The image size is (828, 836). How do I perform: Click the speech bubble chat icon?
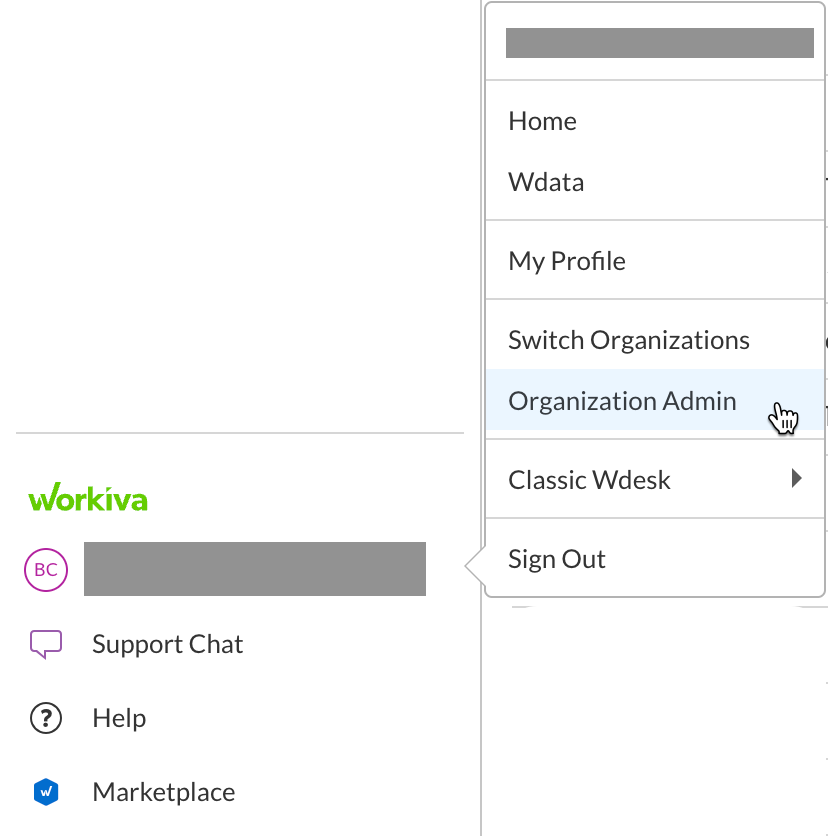point(45,644)
